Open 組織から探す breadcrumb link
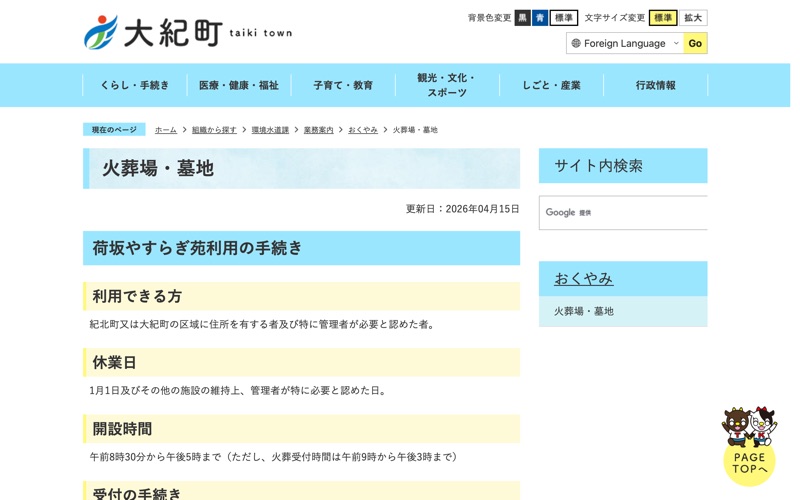800x500 pixels. [214, 130]
